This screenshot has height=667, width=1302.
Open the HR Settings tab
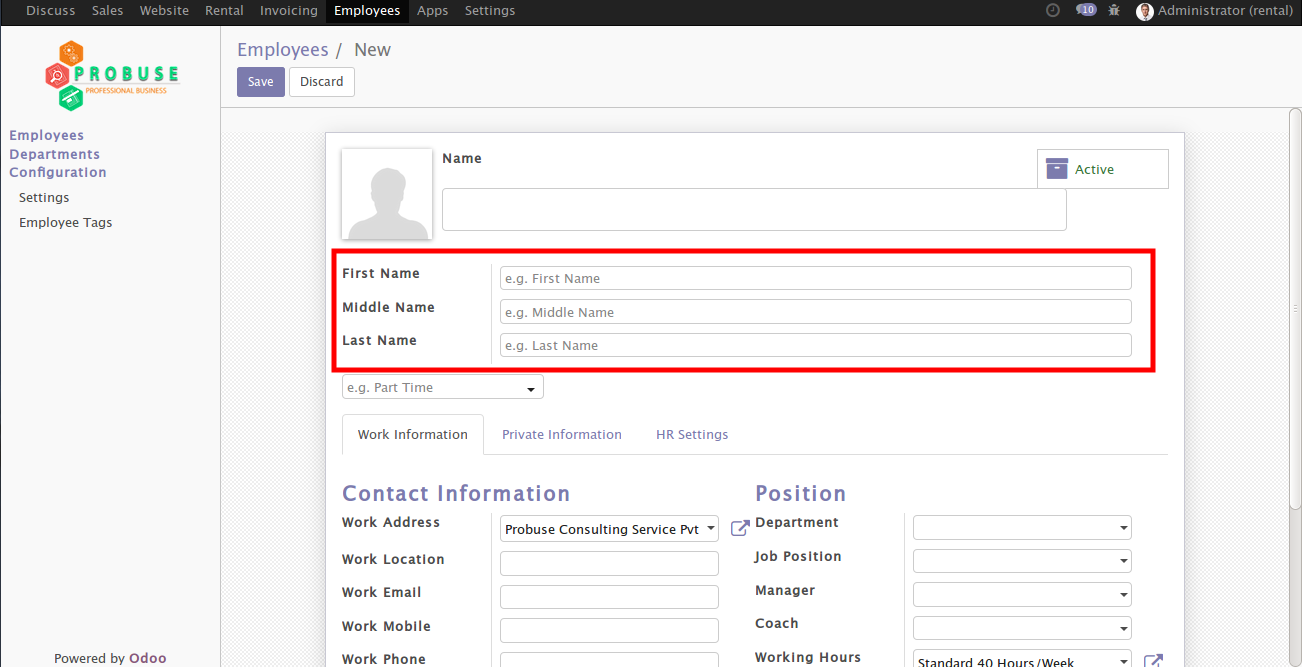point(692,434)
